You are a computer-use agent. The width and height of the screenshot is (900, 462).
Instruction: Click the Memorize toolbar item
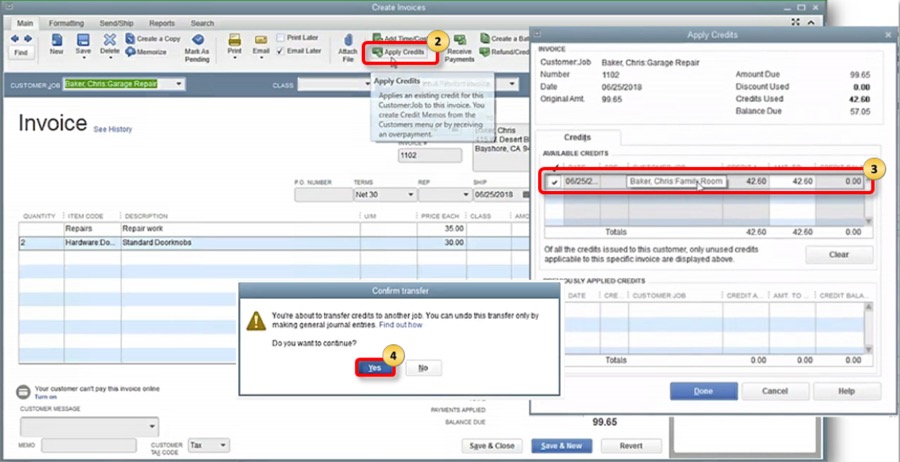146,52
